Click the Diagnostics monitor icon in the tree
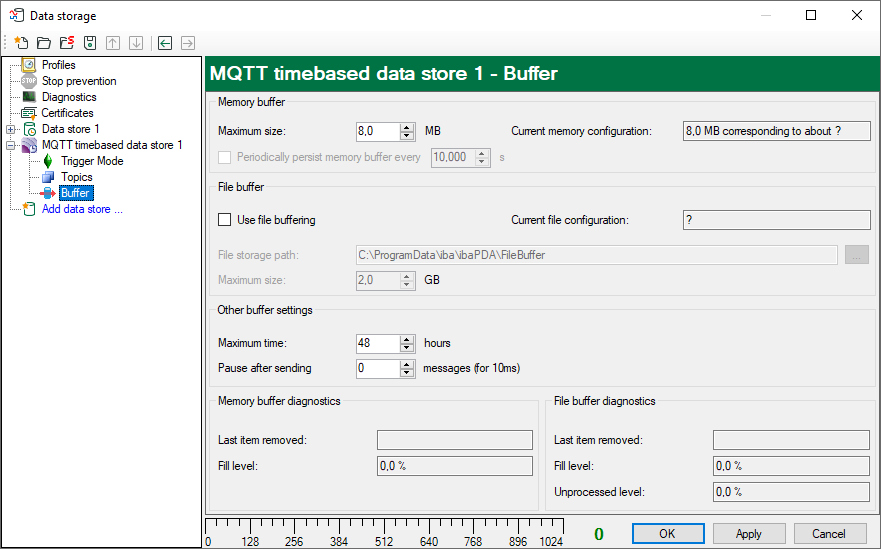Screen dimensions: 881x549 coord(29,97)
